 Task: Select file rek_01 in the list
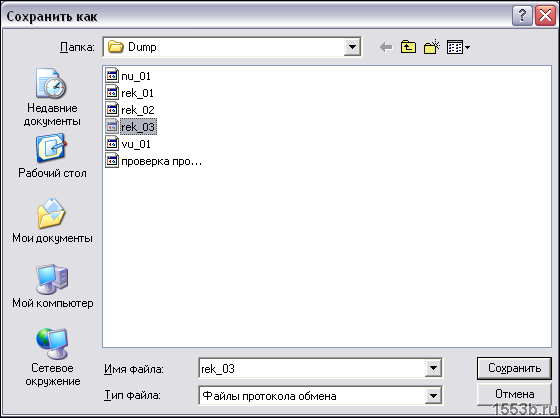(130, 93)
